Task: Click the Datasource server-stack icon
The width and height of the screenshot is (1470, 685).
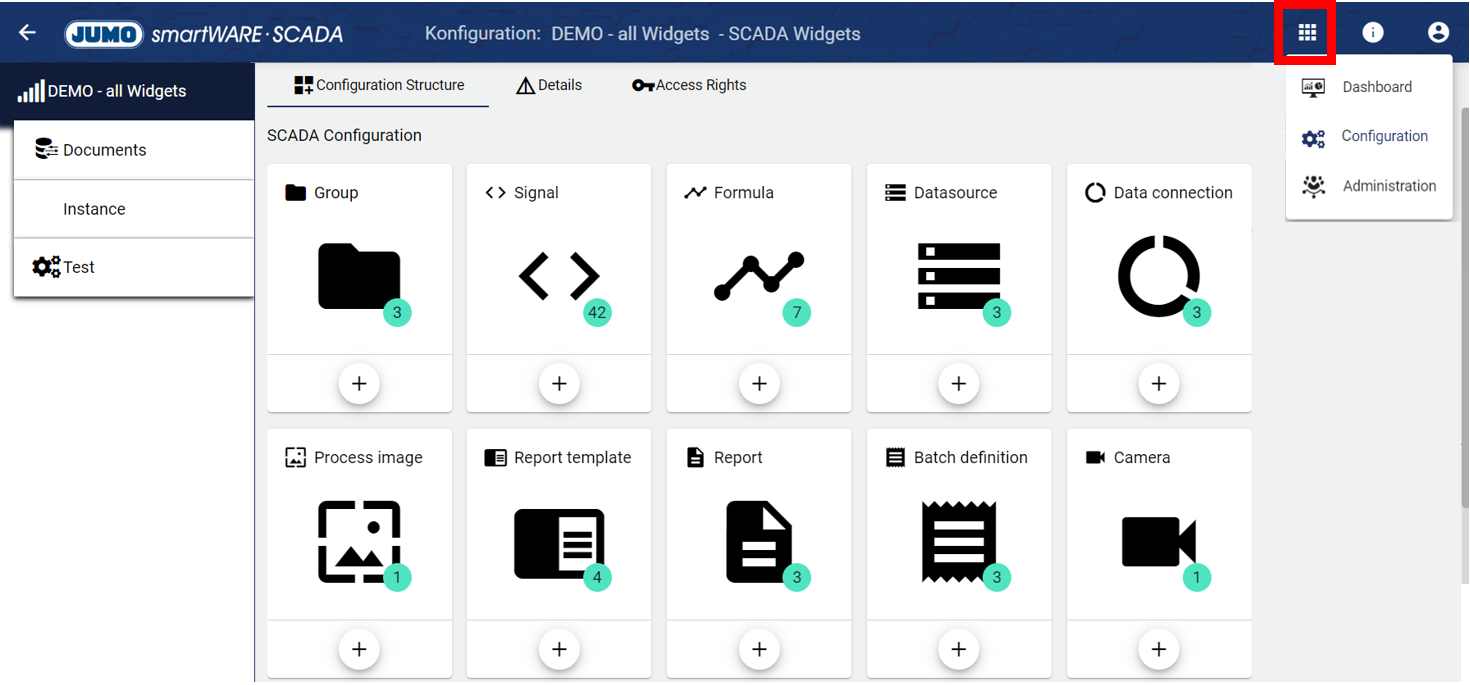Action: coord(958,276)
